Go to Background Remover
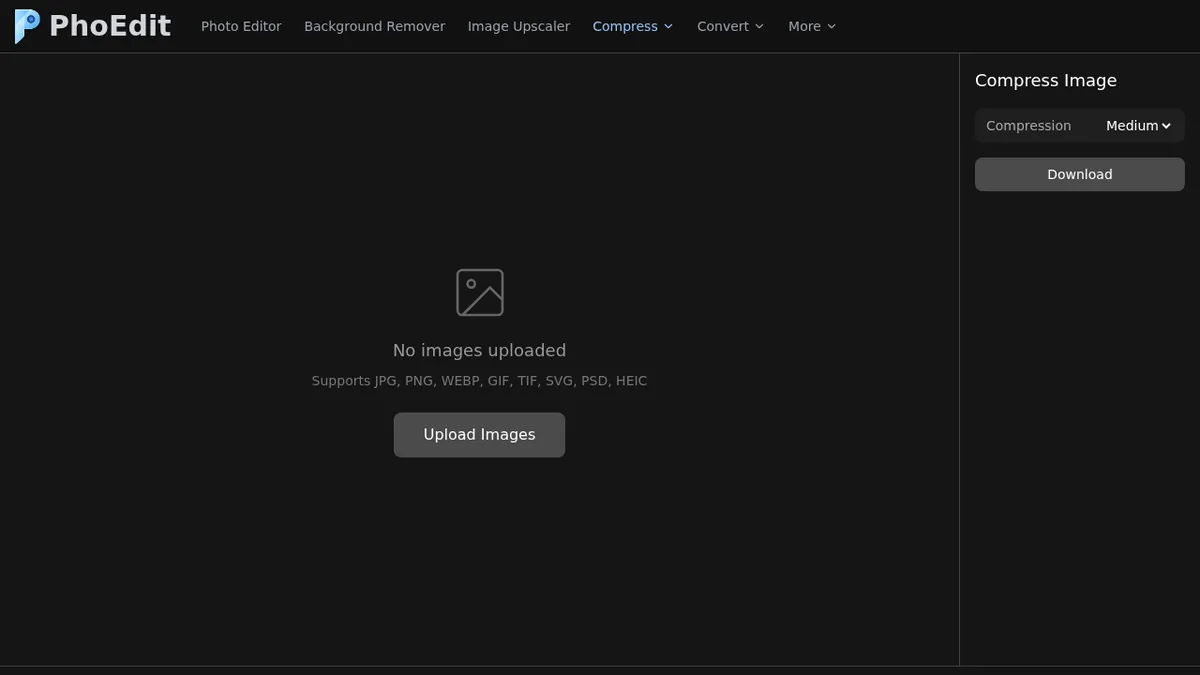The height and width of the screenshot is (675, 1200). [375, 26]
